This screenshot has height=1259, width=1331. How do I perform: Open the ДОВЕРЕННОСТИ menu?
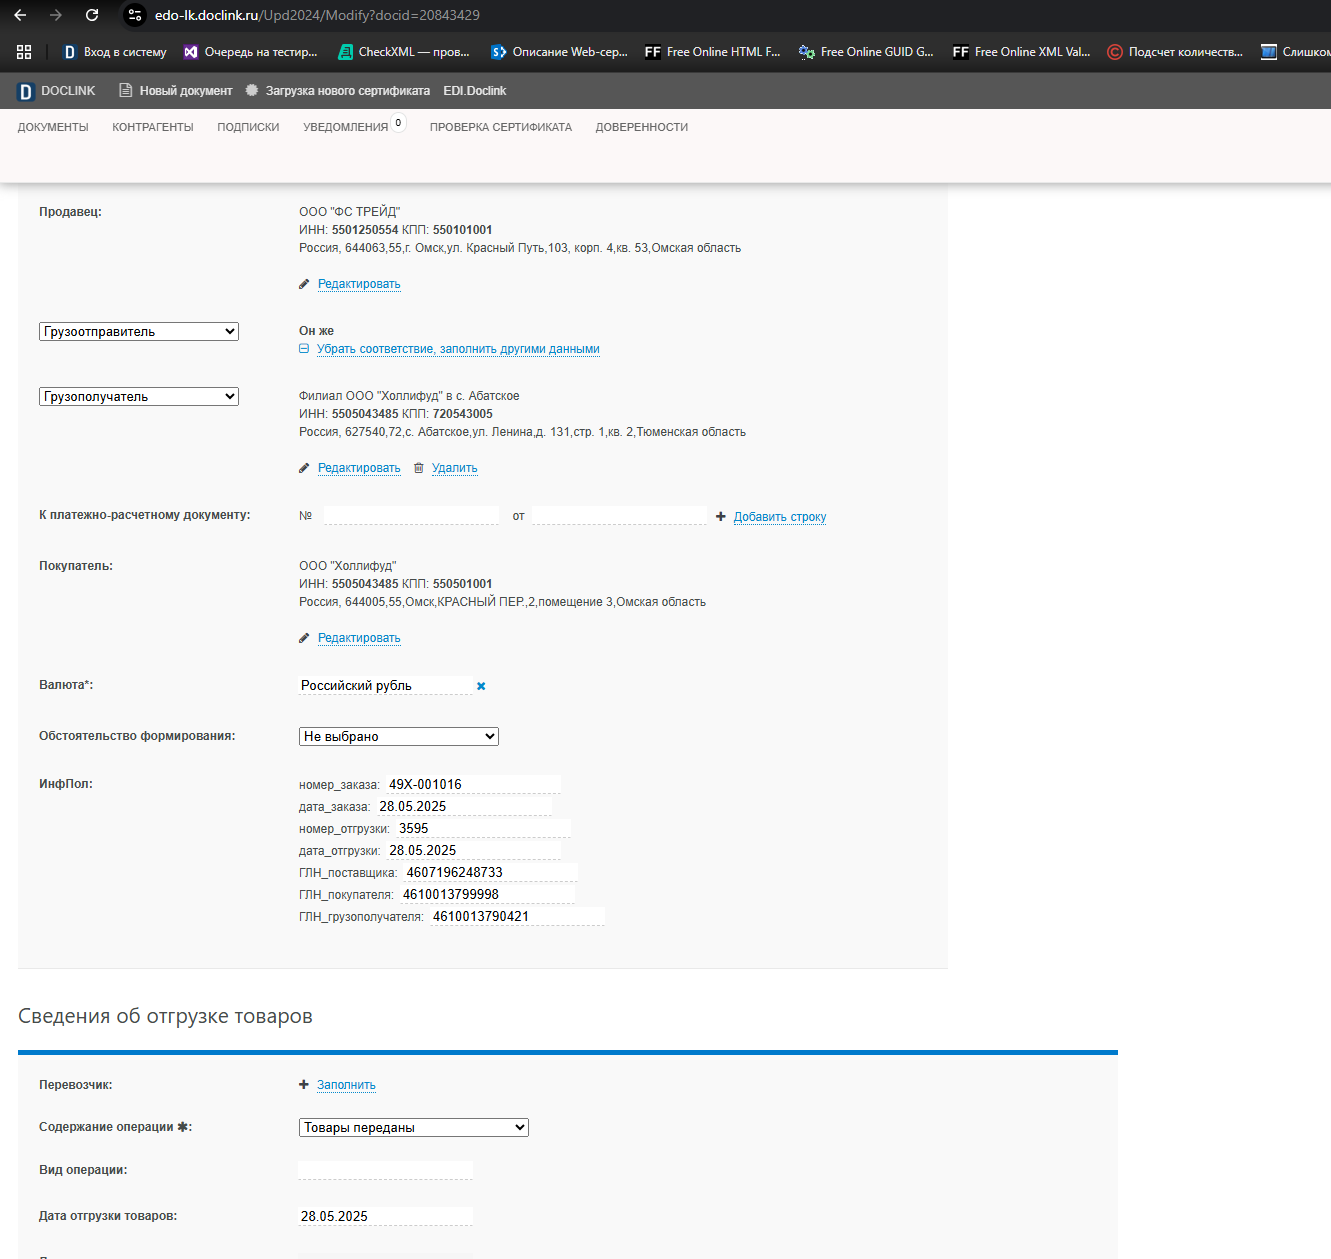(642, 127)
